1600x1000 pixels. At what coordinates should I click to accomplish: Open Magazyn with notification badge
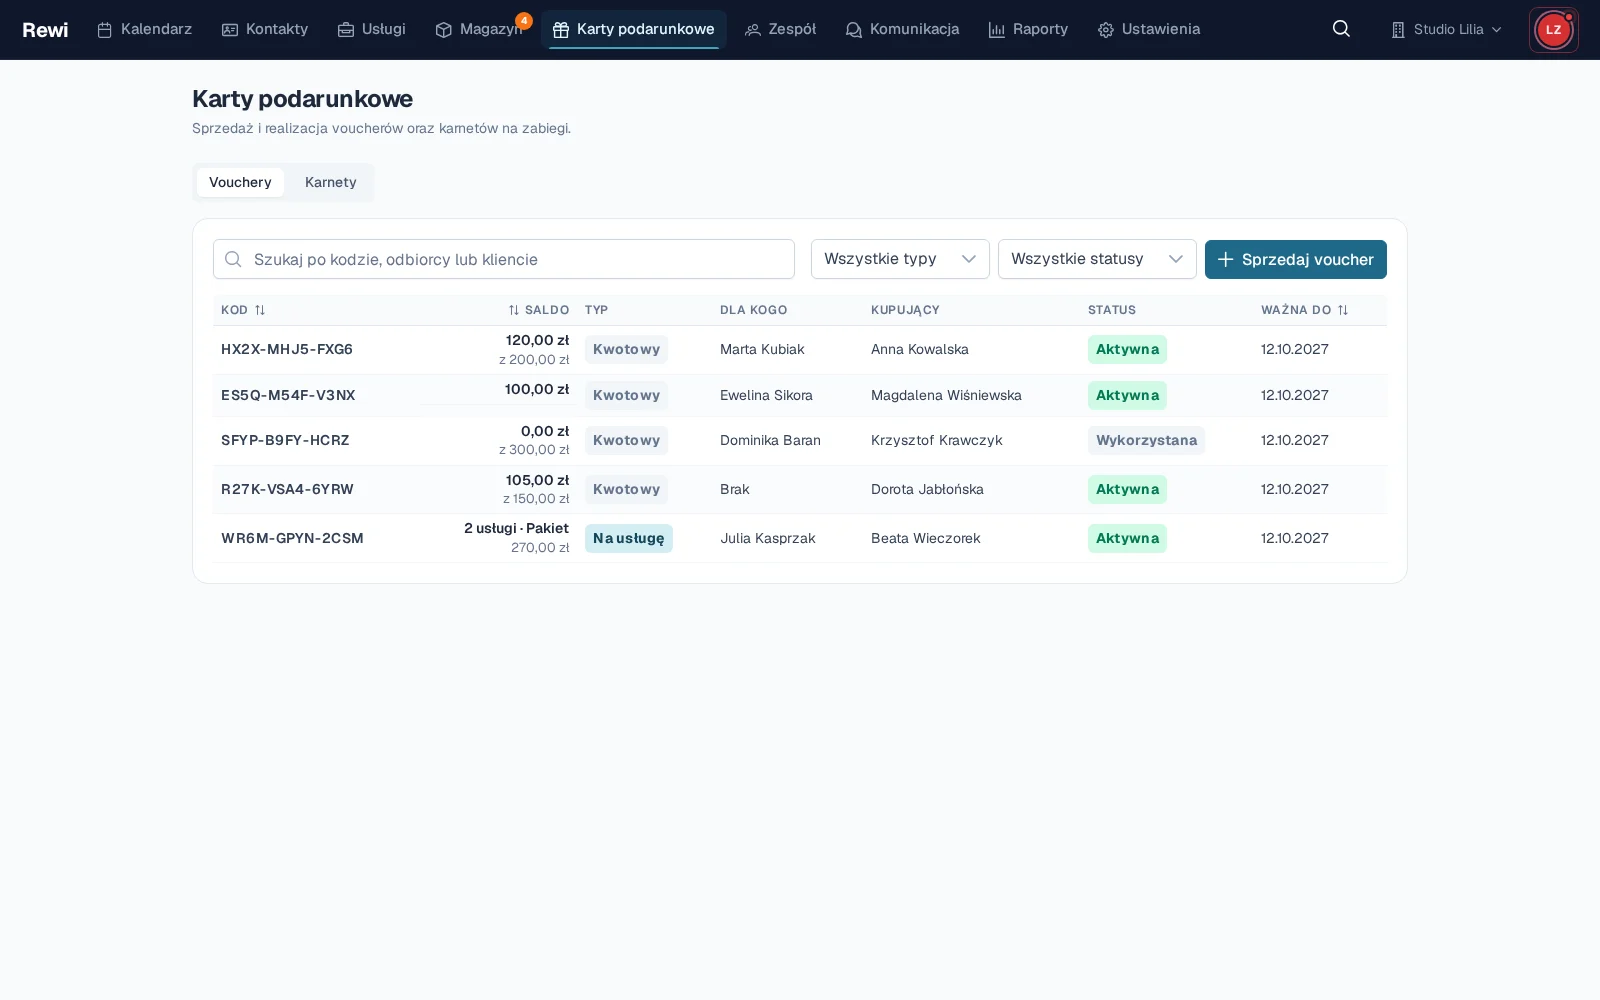point(480,30)
